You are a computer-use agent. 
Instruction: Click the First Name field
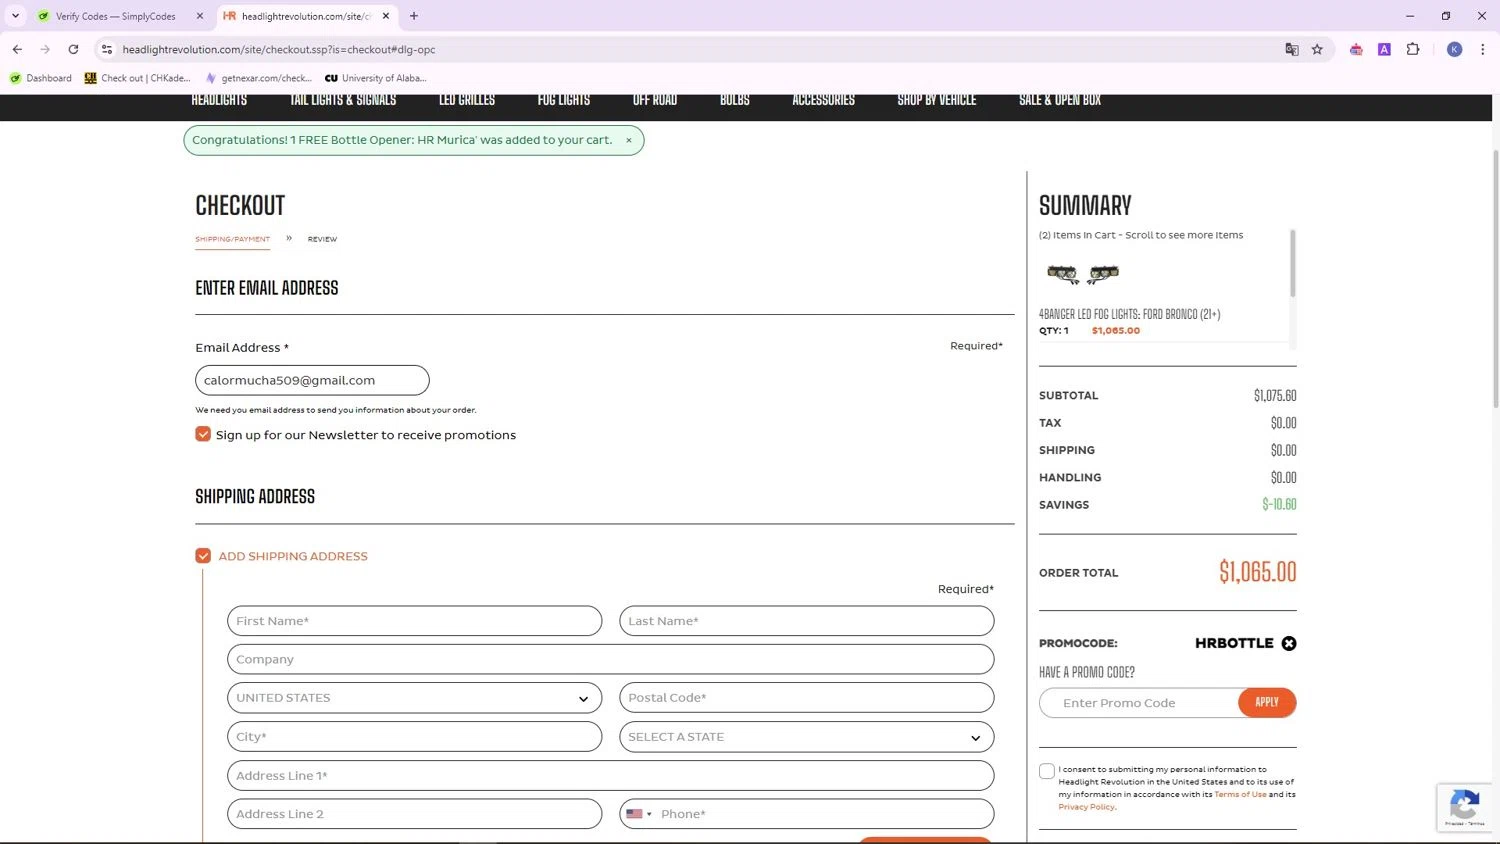pos(414,621)
